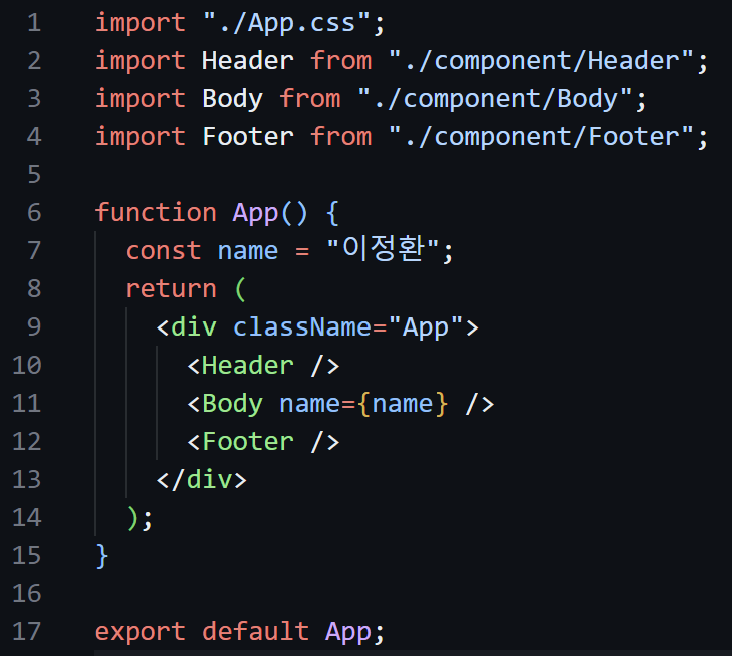Click line number 1 in the gutter
The height and width of the screenshot is (656, 732).
(34, 22)
